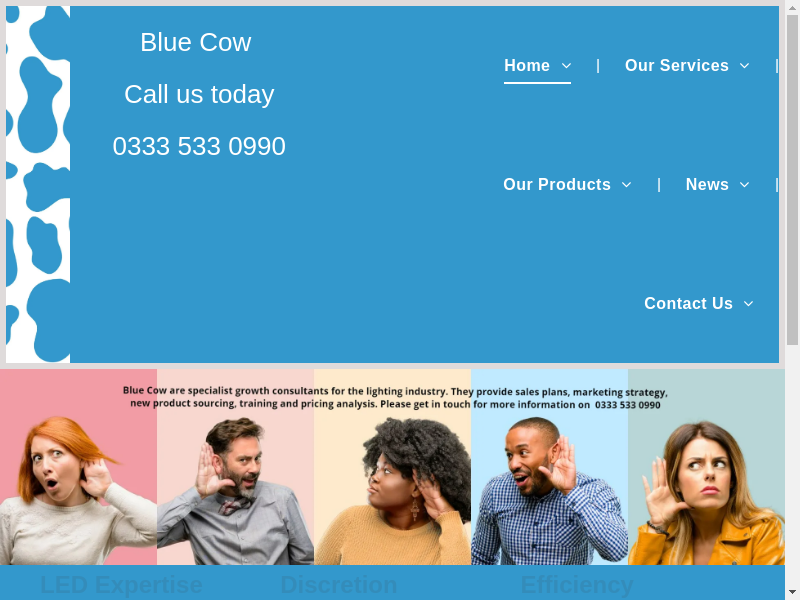Viewport: 800px width, 600px height.
Task: Expand the Our Services chevron arrow
Action: (744, 66)
